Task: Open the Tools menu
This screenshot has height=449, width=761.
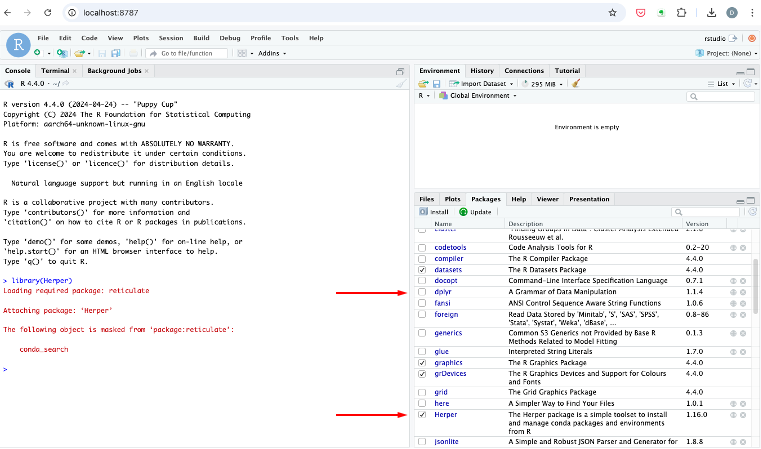Action: coord(290,38)
